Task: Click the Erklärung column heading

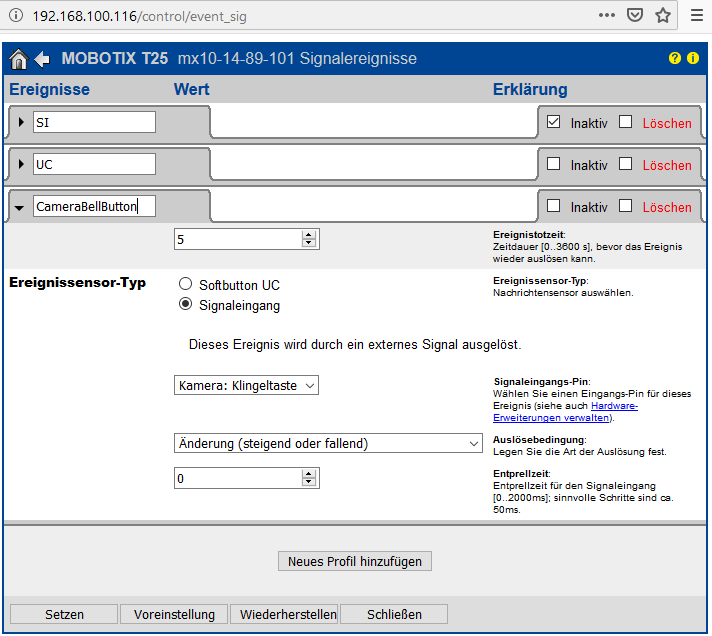Action: (x=530, y=89)
